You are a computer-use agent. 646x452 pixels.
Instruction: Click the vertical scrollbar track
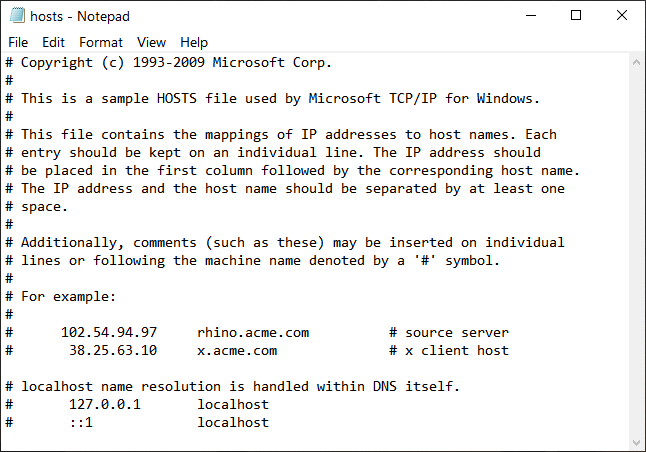coord(637,252)
